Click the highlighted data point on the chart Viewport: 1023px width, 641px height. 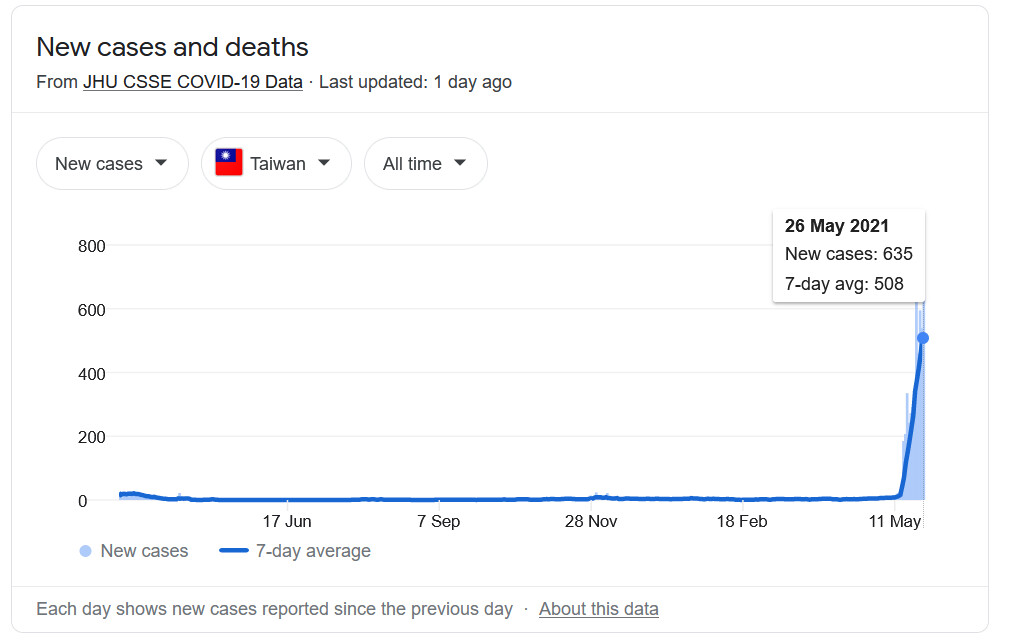[923, 338]
